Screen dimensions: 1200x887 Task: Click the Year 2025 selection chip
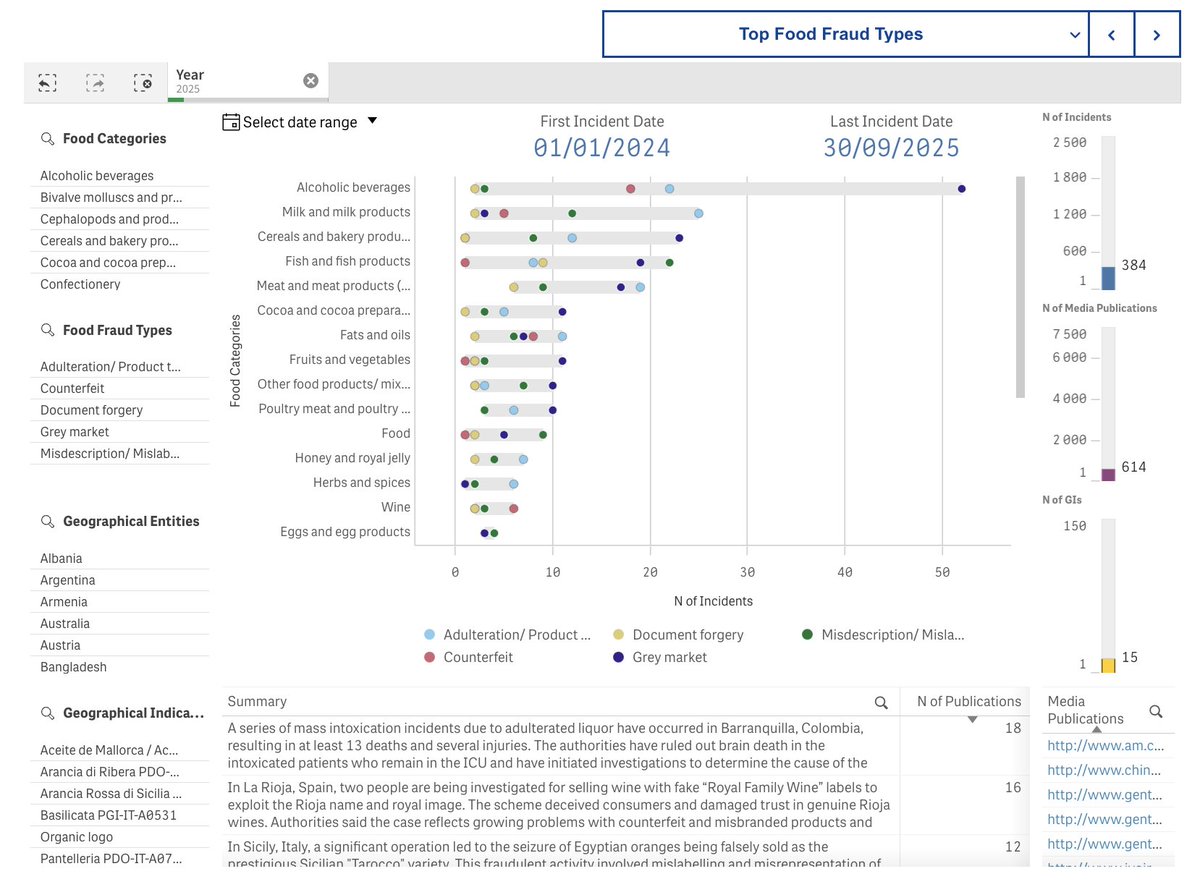(189, 80)
